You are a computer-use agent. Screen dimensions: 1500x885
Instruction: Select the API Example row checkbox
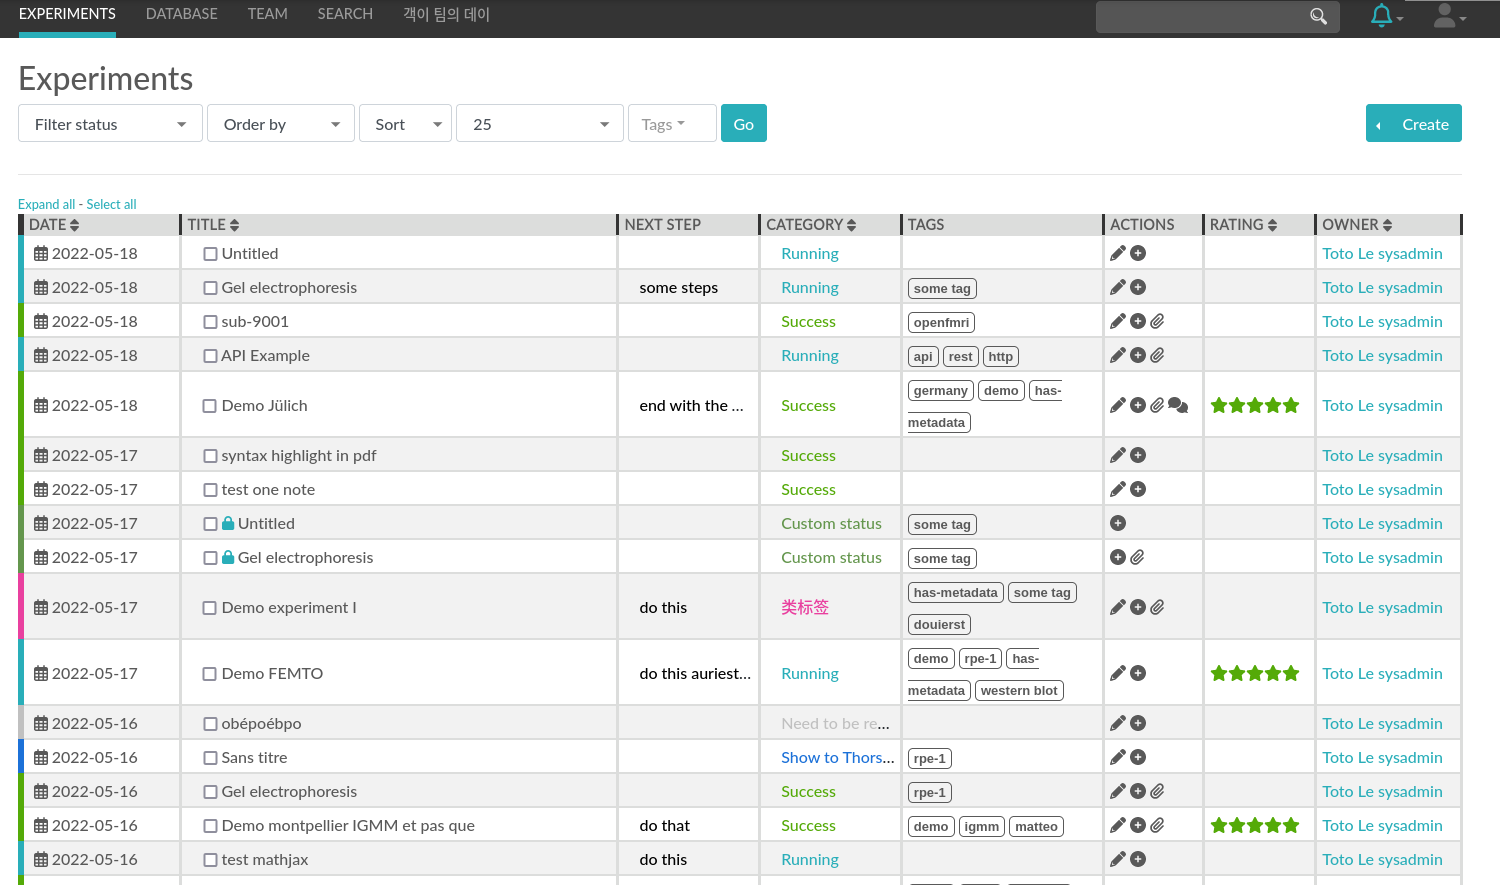[x=210, y=355]
